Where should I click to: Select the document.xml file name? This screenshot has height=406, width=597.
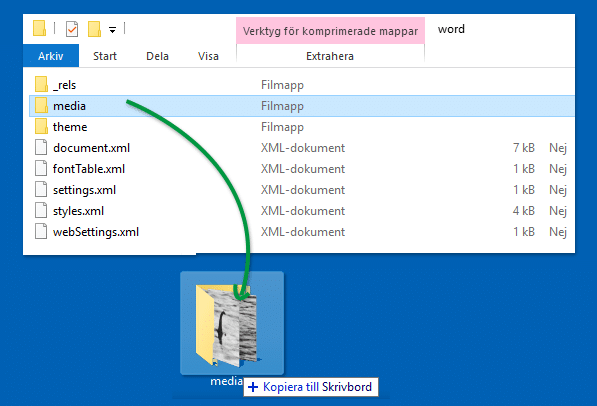click(x=91, y=148)
